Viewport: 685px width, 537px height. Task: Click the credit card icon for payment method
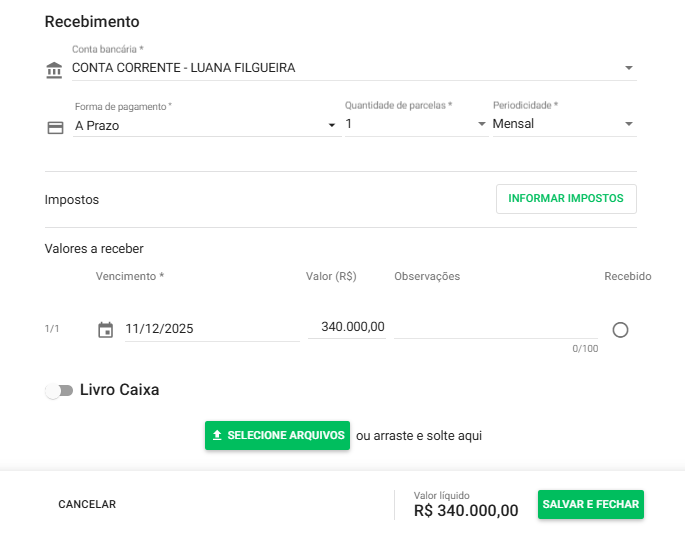tap(56, 127)
